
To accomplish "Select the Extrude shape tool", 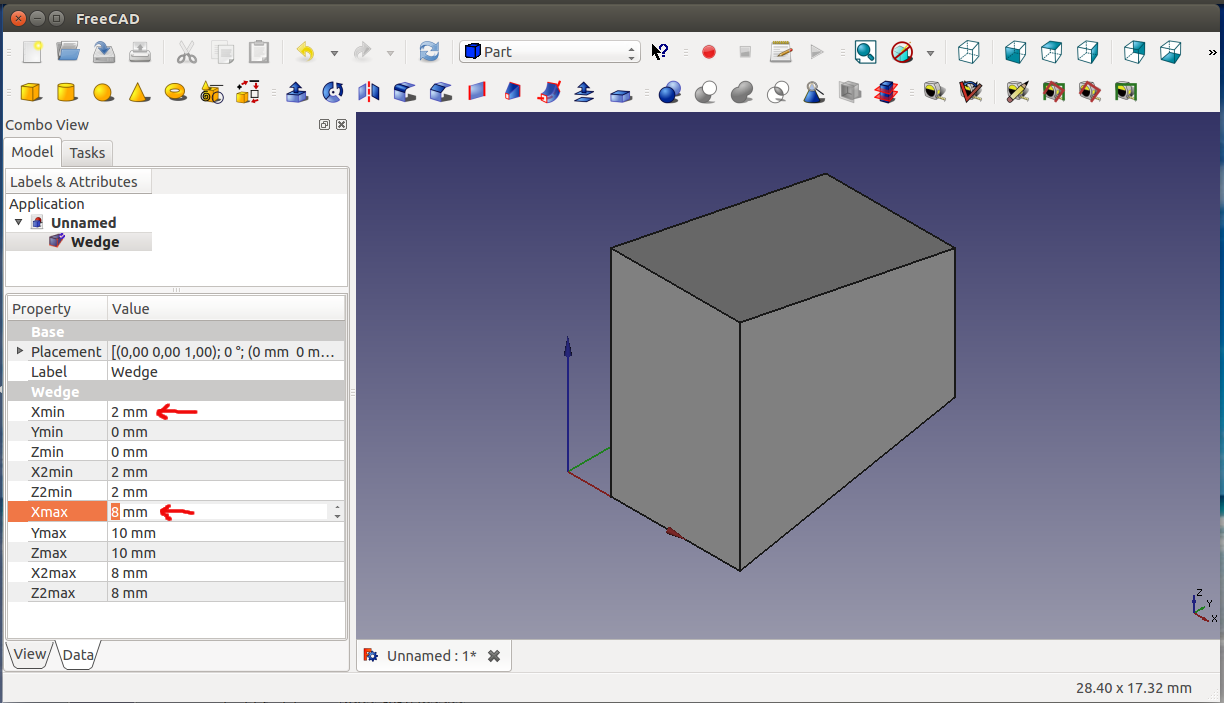I will click(296, 93).
